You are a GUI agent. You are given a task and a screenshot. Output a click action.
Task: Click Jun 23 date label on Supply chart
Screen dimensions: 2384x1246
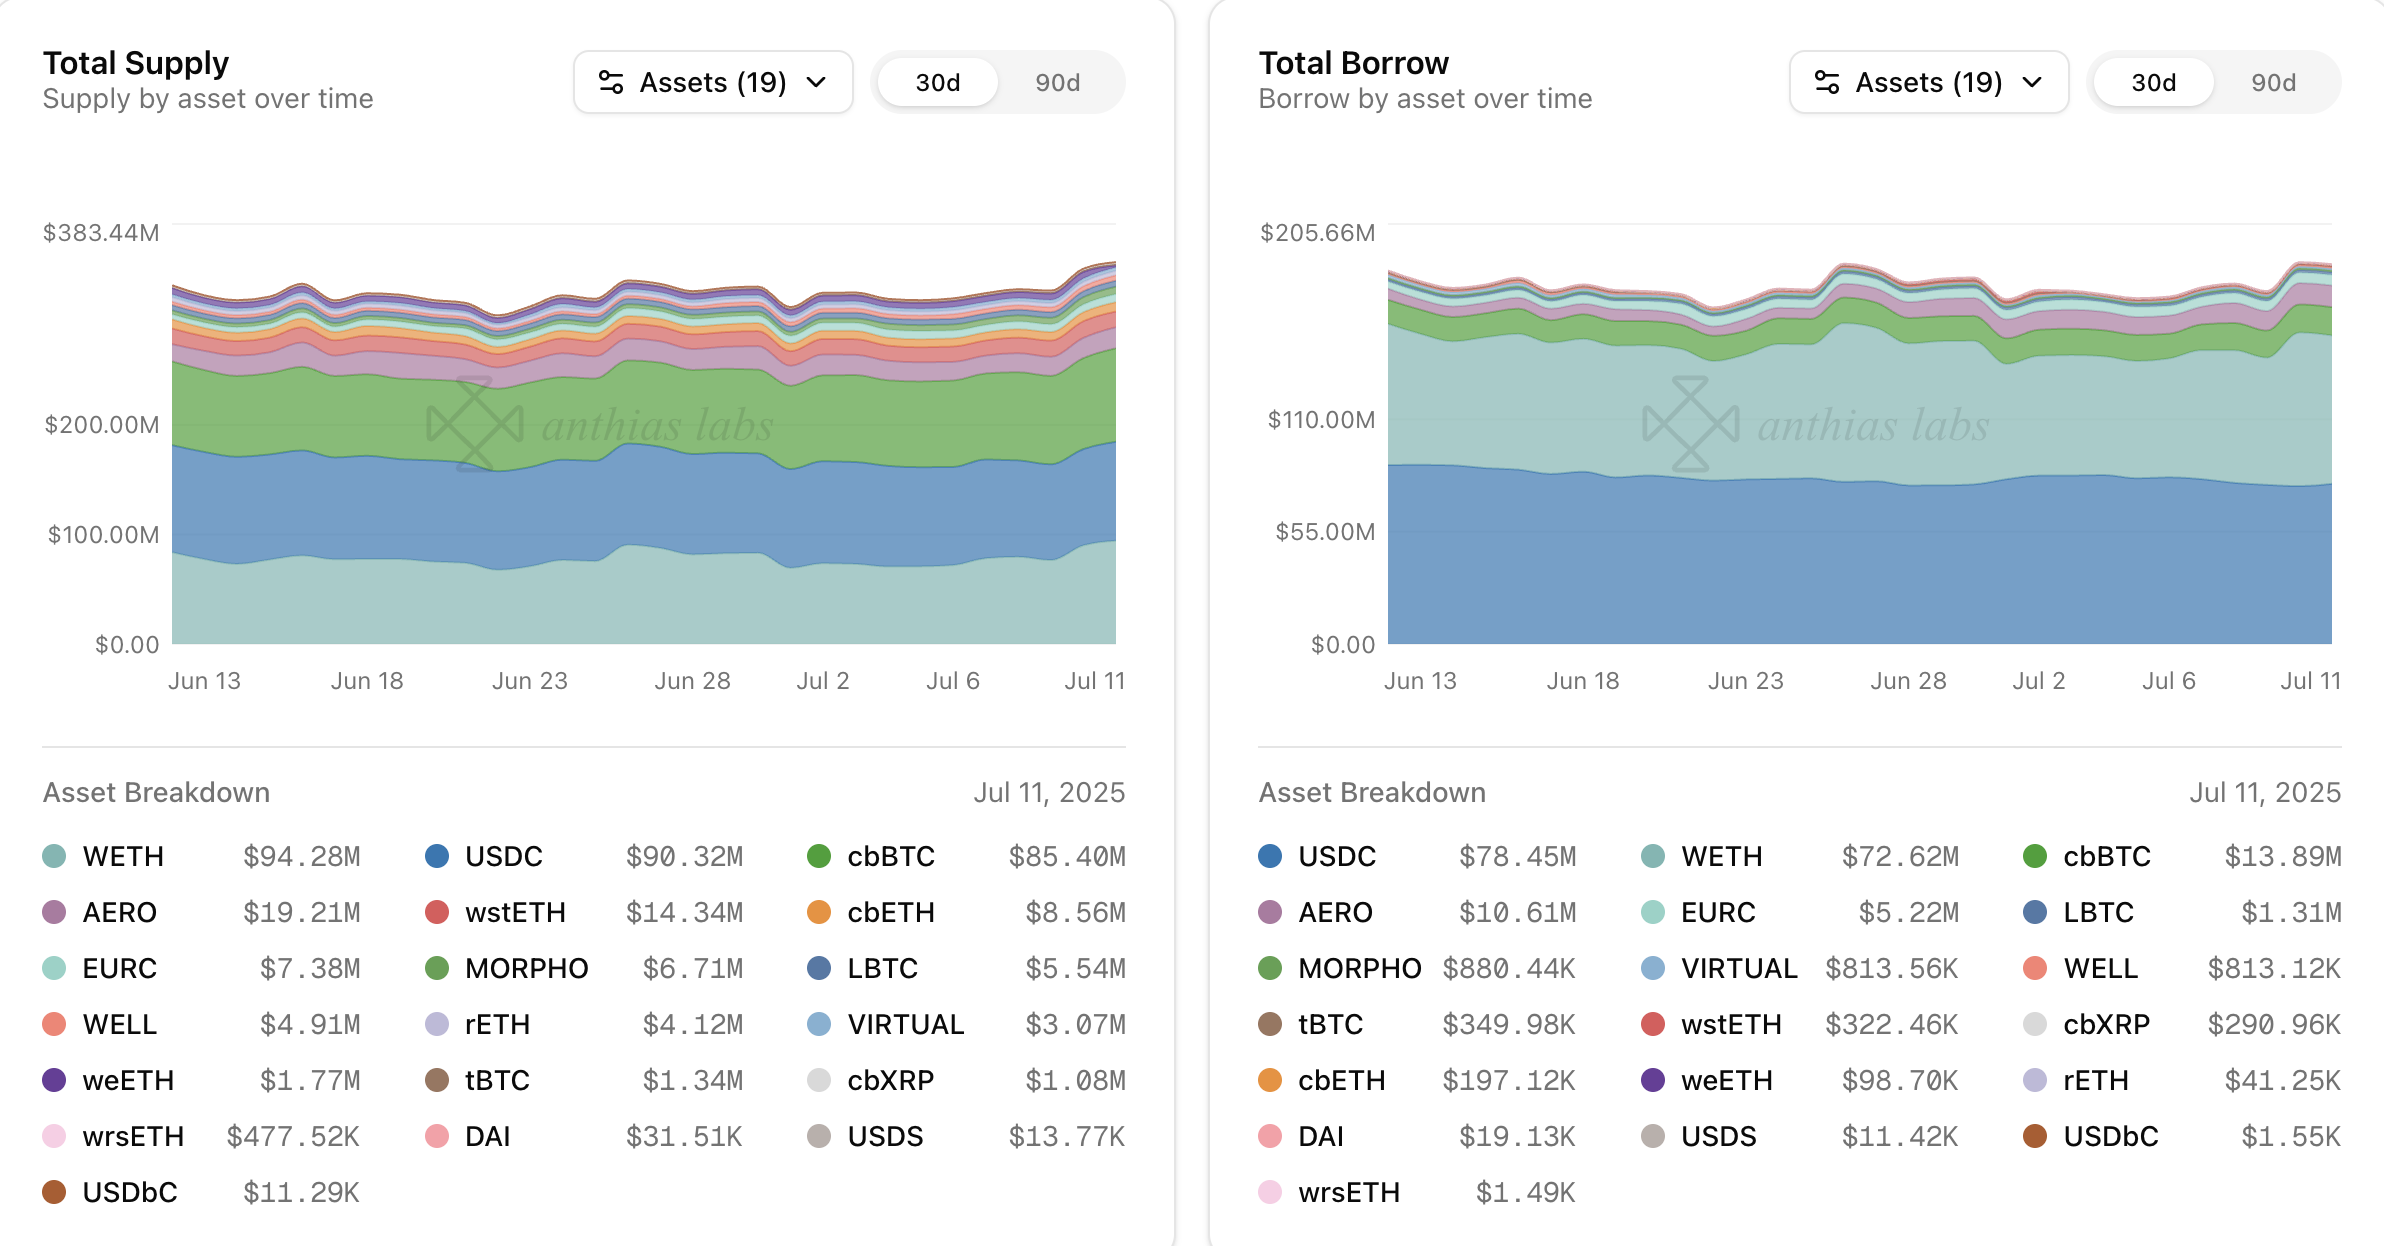pyautogui.click(x=530, y=681)
